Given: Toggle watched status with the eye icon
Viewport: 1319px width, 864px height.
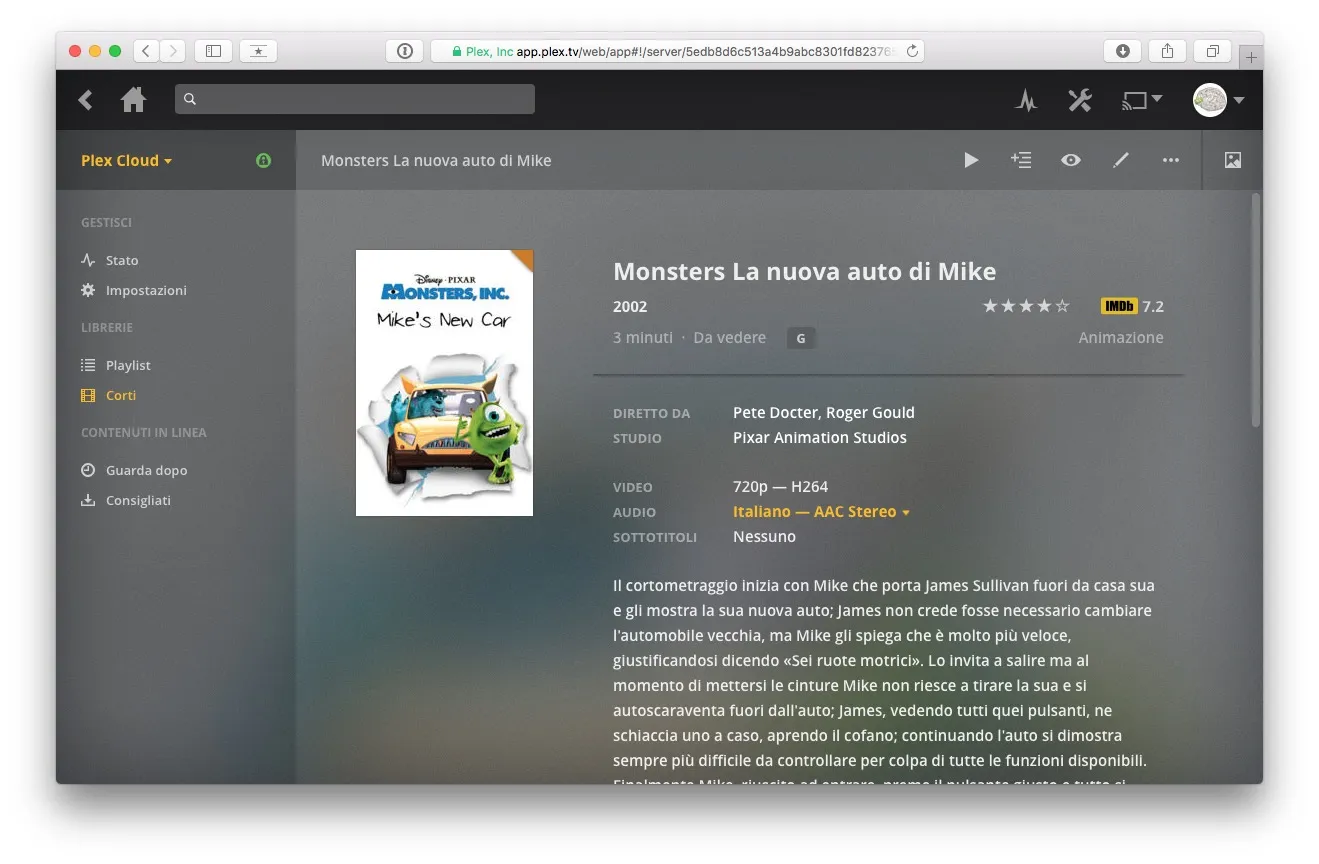Looking at the screenshot, I should tap(1071, 160).
